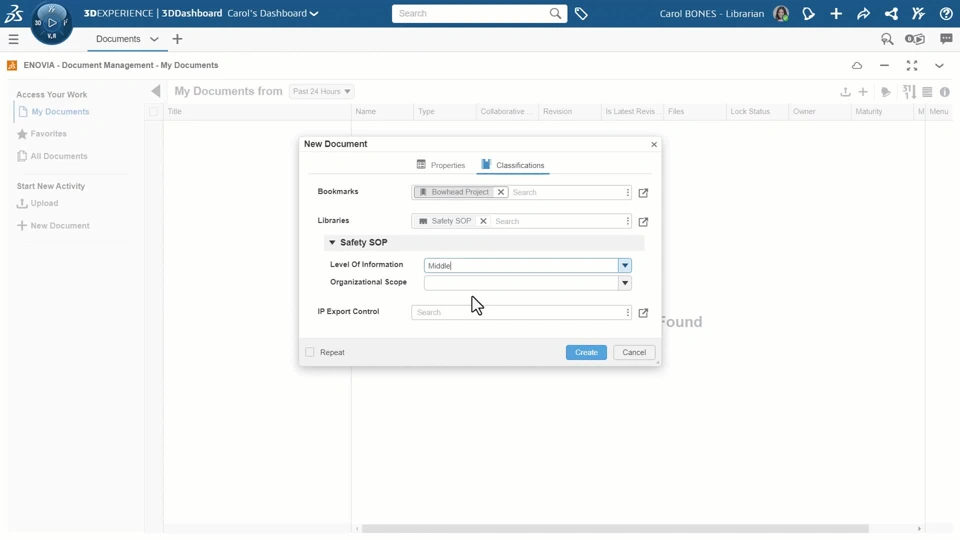Switch list view icon in toolbar

[927, 92]
